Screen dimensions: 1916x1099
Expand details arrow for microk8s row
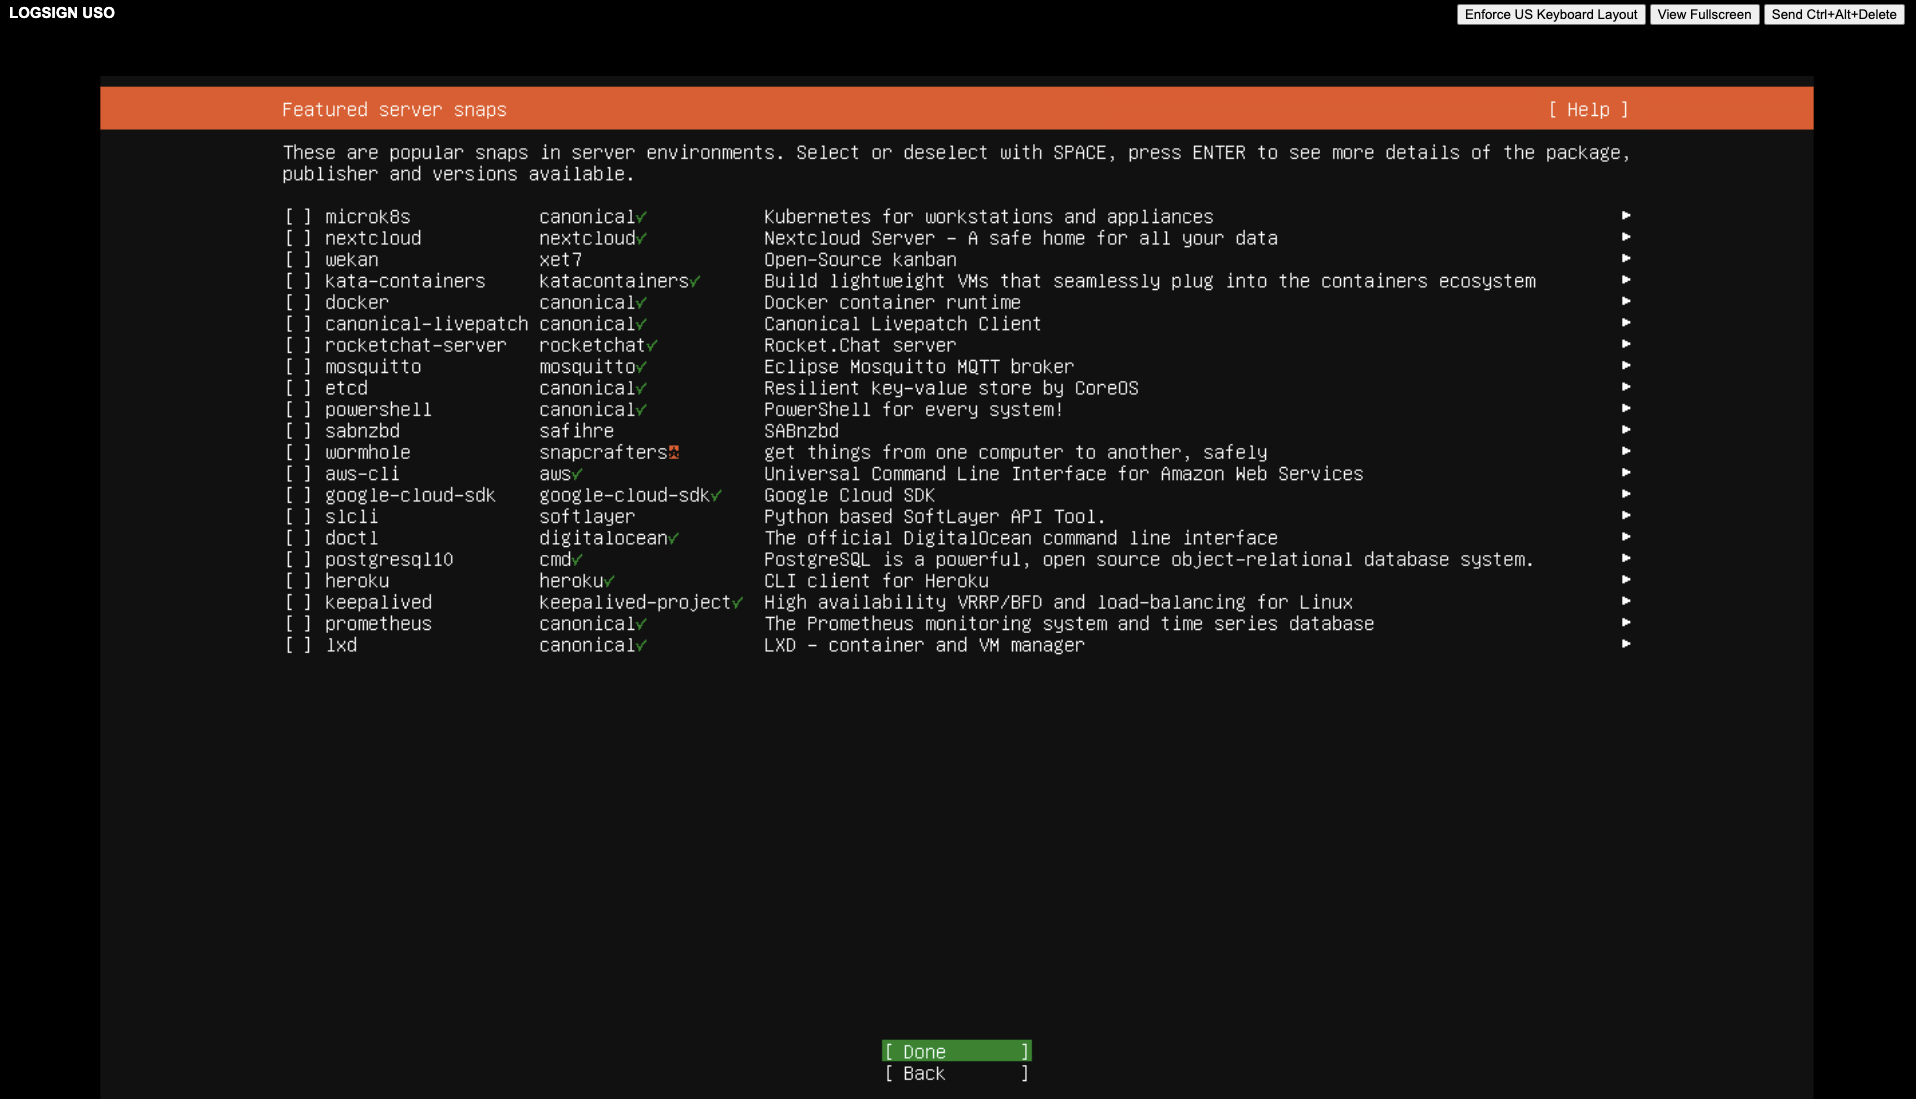[1626, 216]
